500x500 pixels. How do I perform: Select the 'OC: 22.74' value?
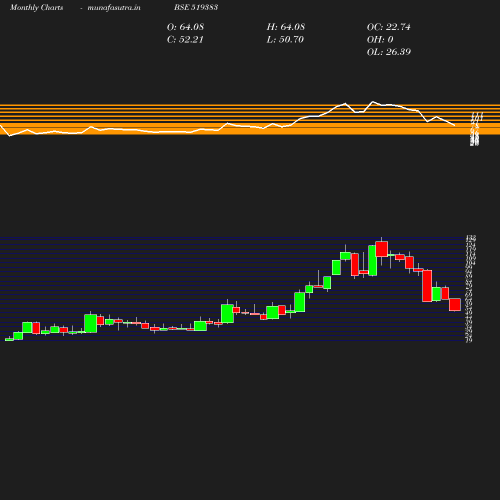389,27
